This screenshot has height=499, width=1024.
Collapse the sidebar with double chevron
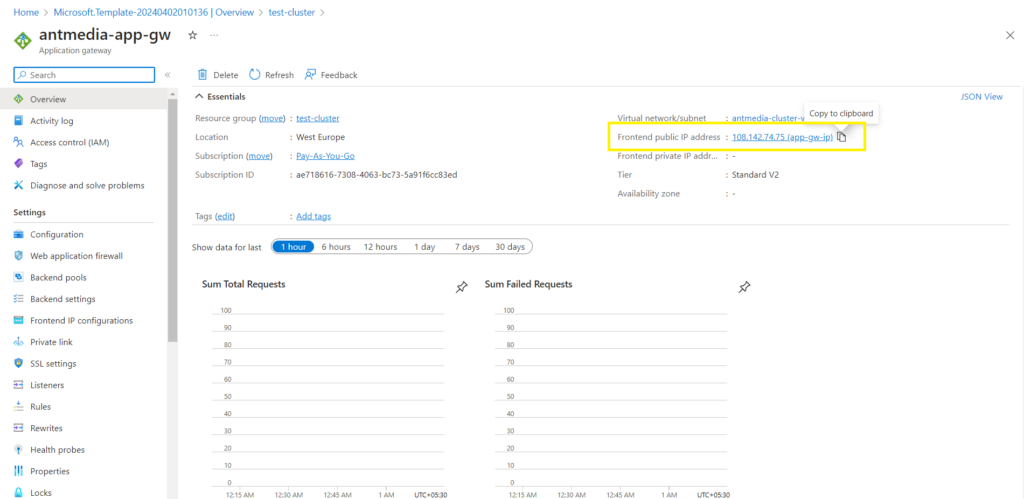(x=167, y=75)
